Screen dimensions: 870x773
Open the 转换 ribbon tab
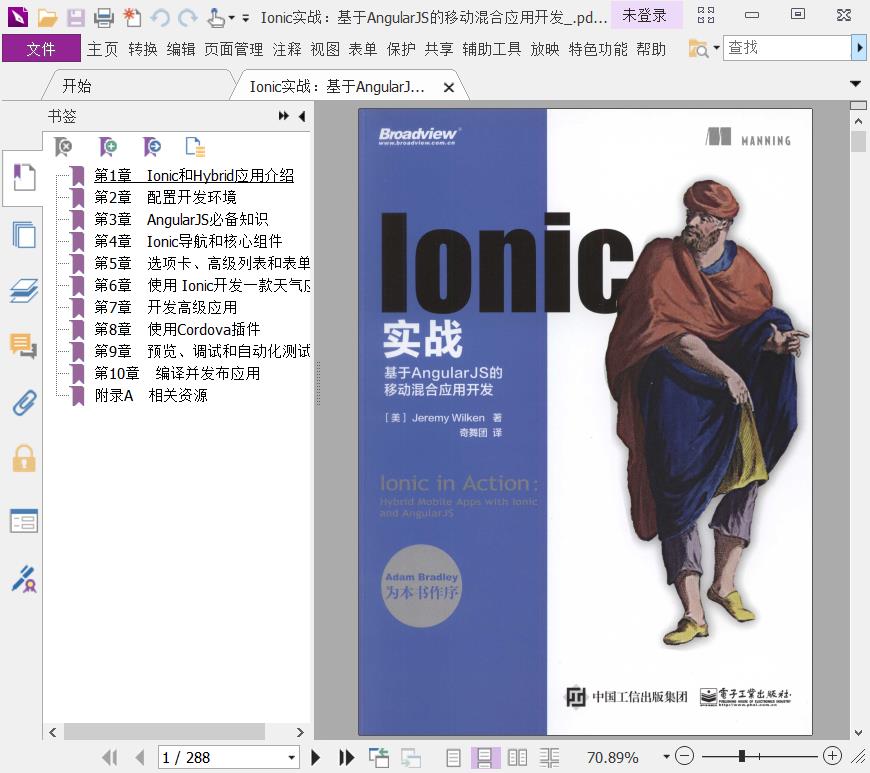[x=143, y=49]
